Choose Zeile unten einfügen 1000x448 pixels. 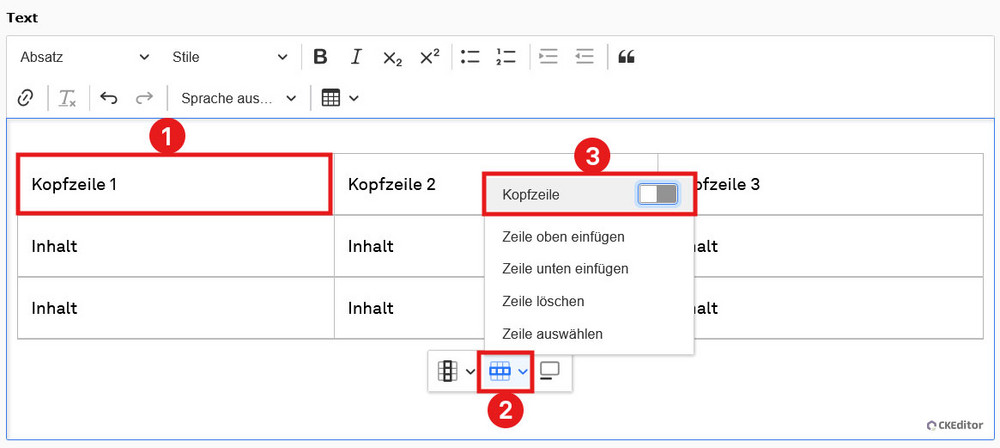coord(565,269)
